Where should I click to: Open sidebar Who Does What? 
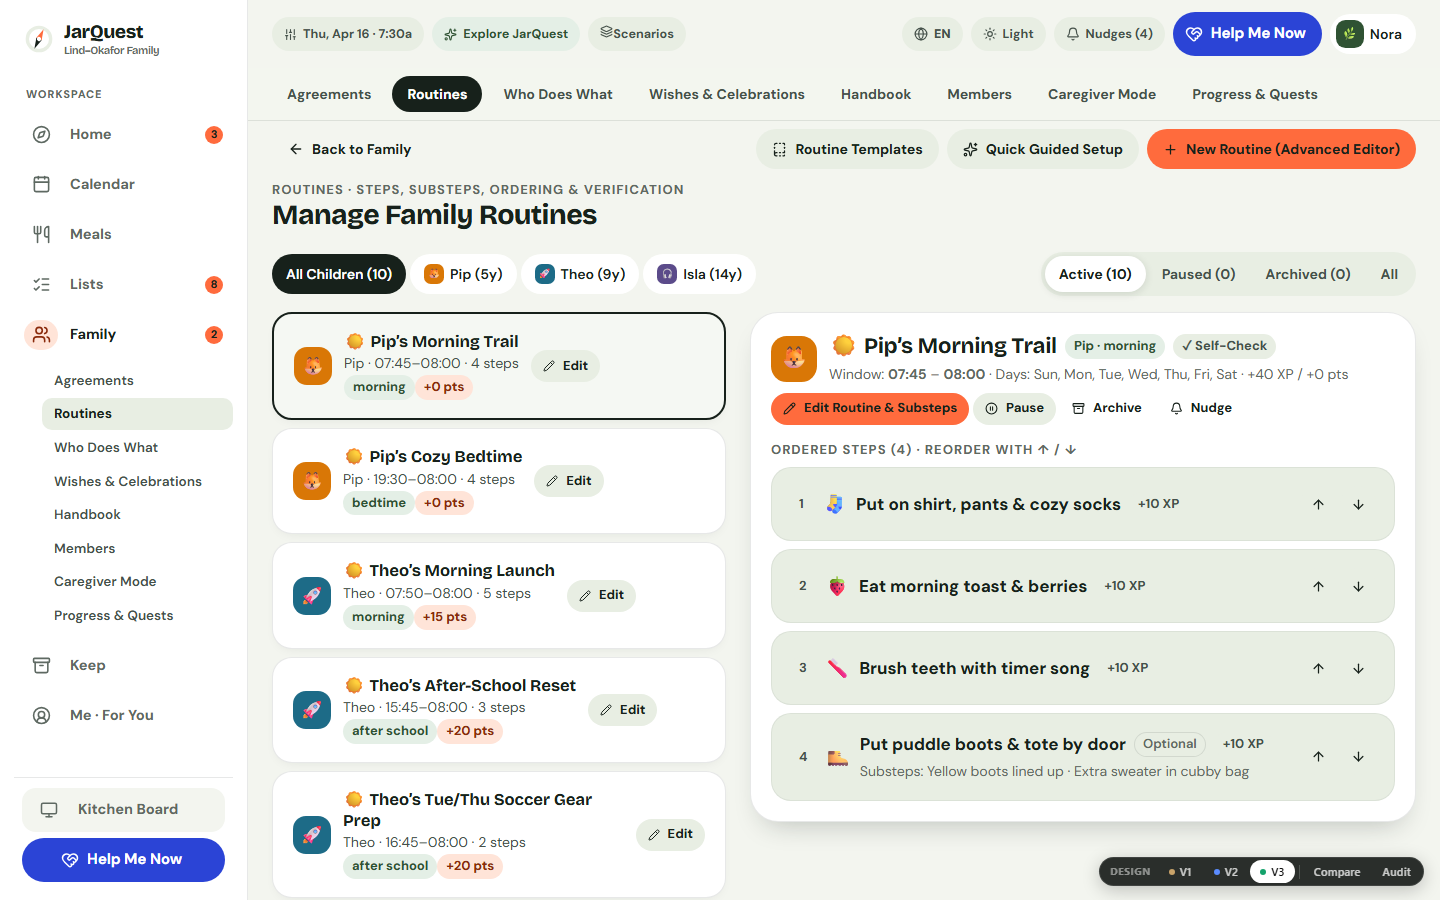[137, 448]
